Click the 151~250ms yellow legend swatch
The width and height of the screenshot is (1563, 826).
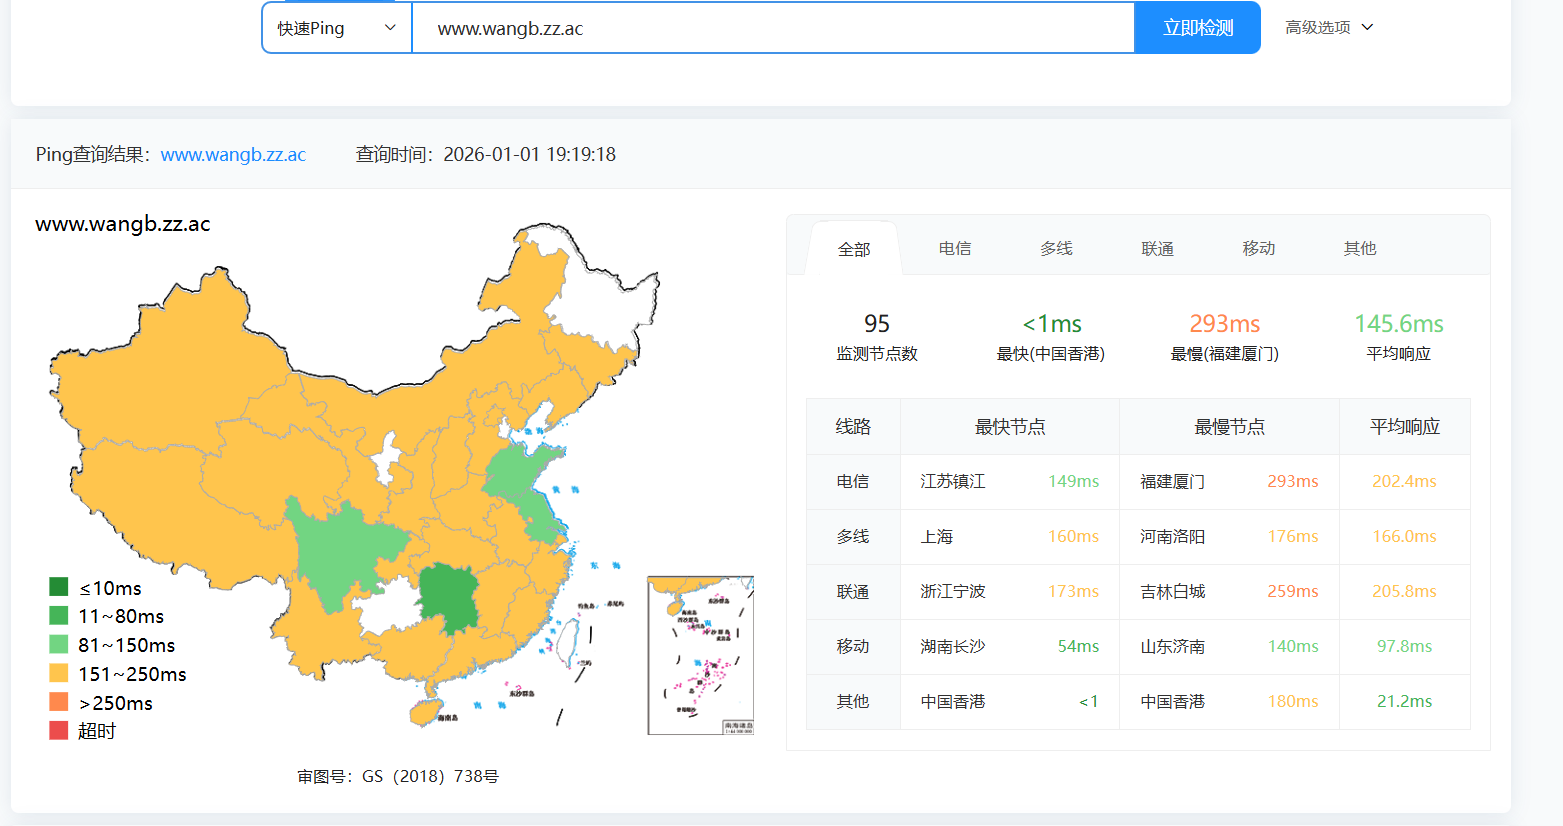59,674
